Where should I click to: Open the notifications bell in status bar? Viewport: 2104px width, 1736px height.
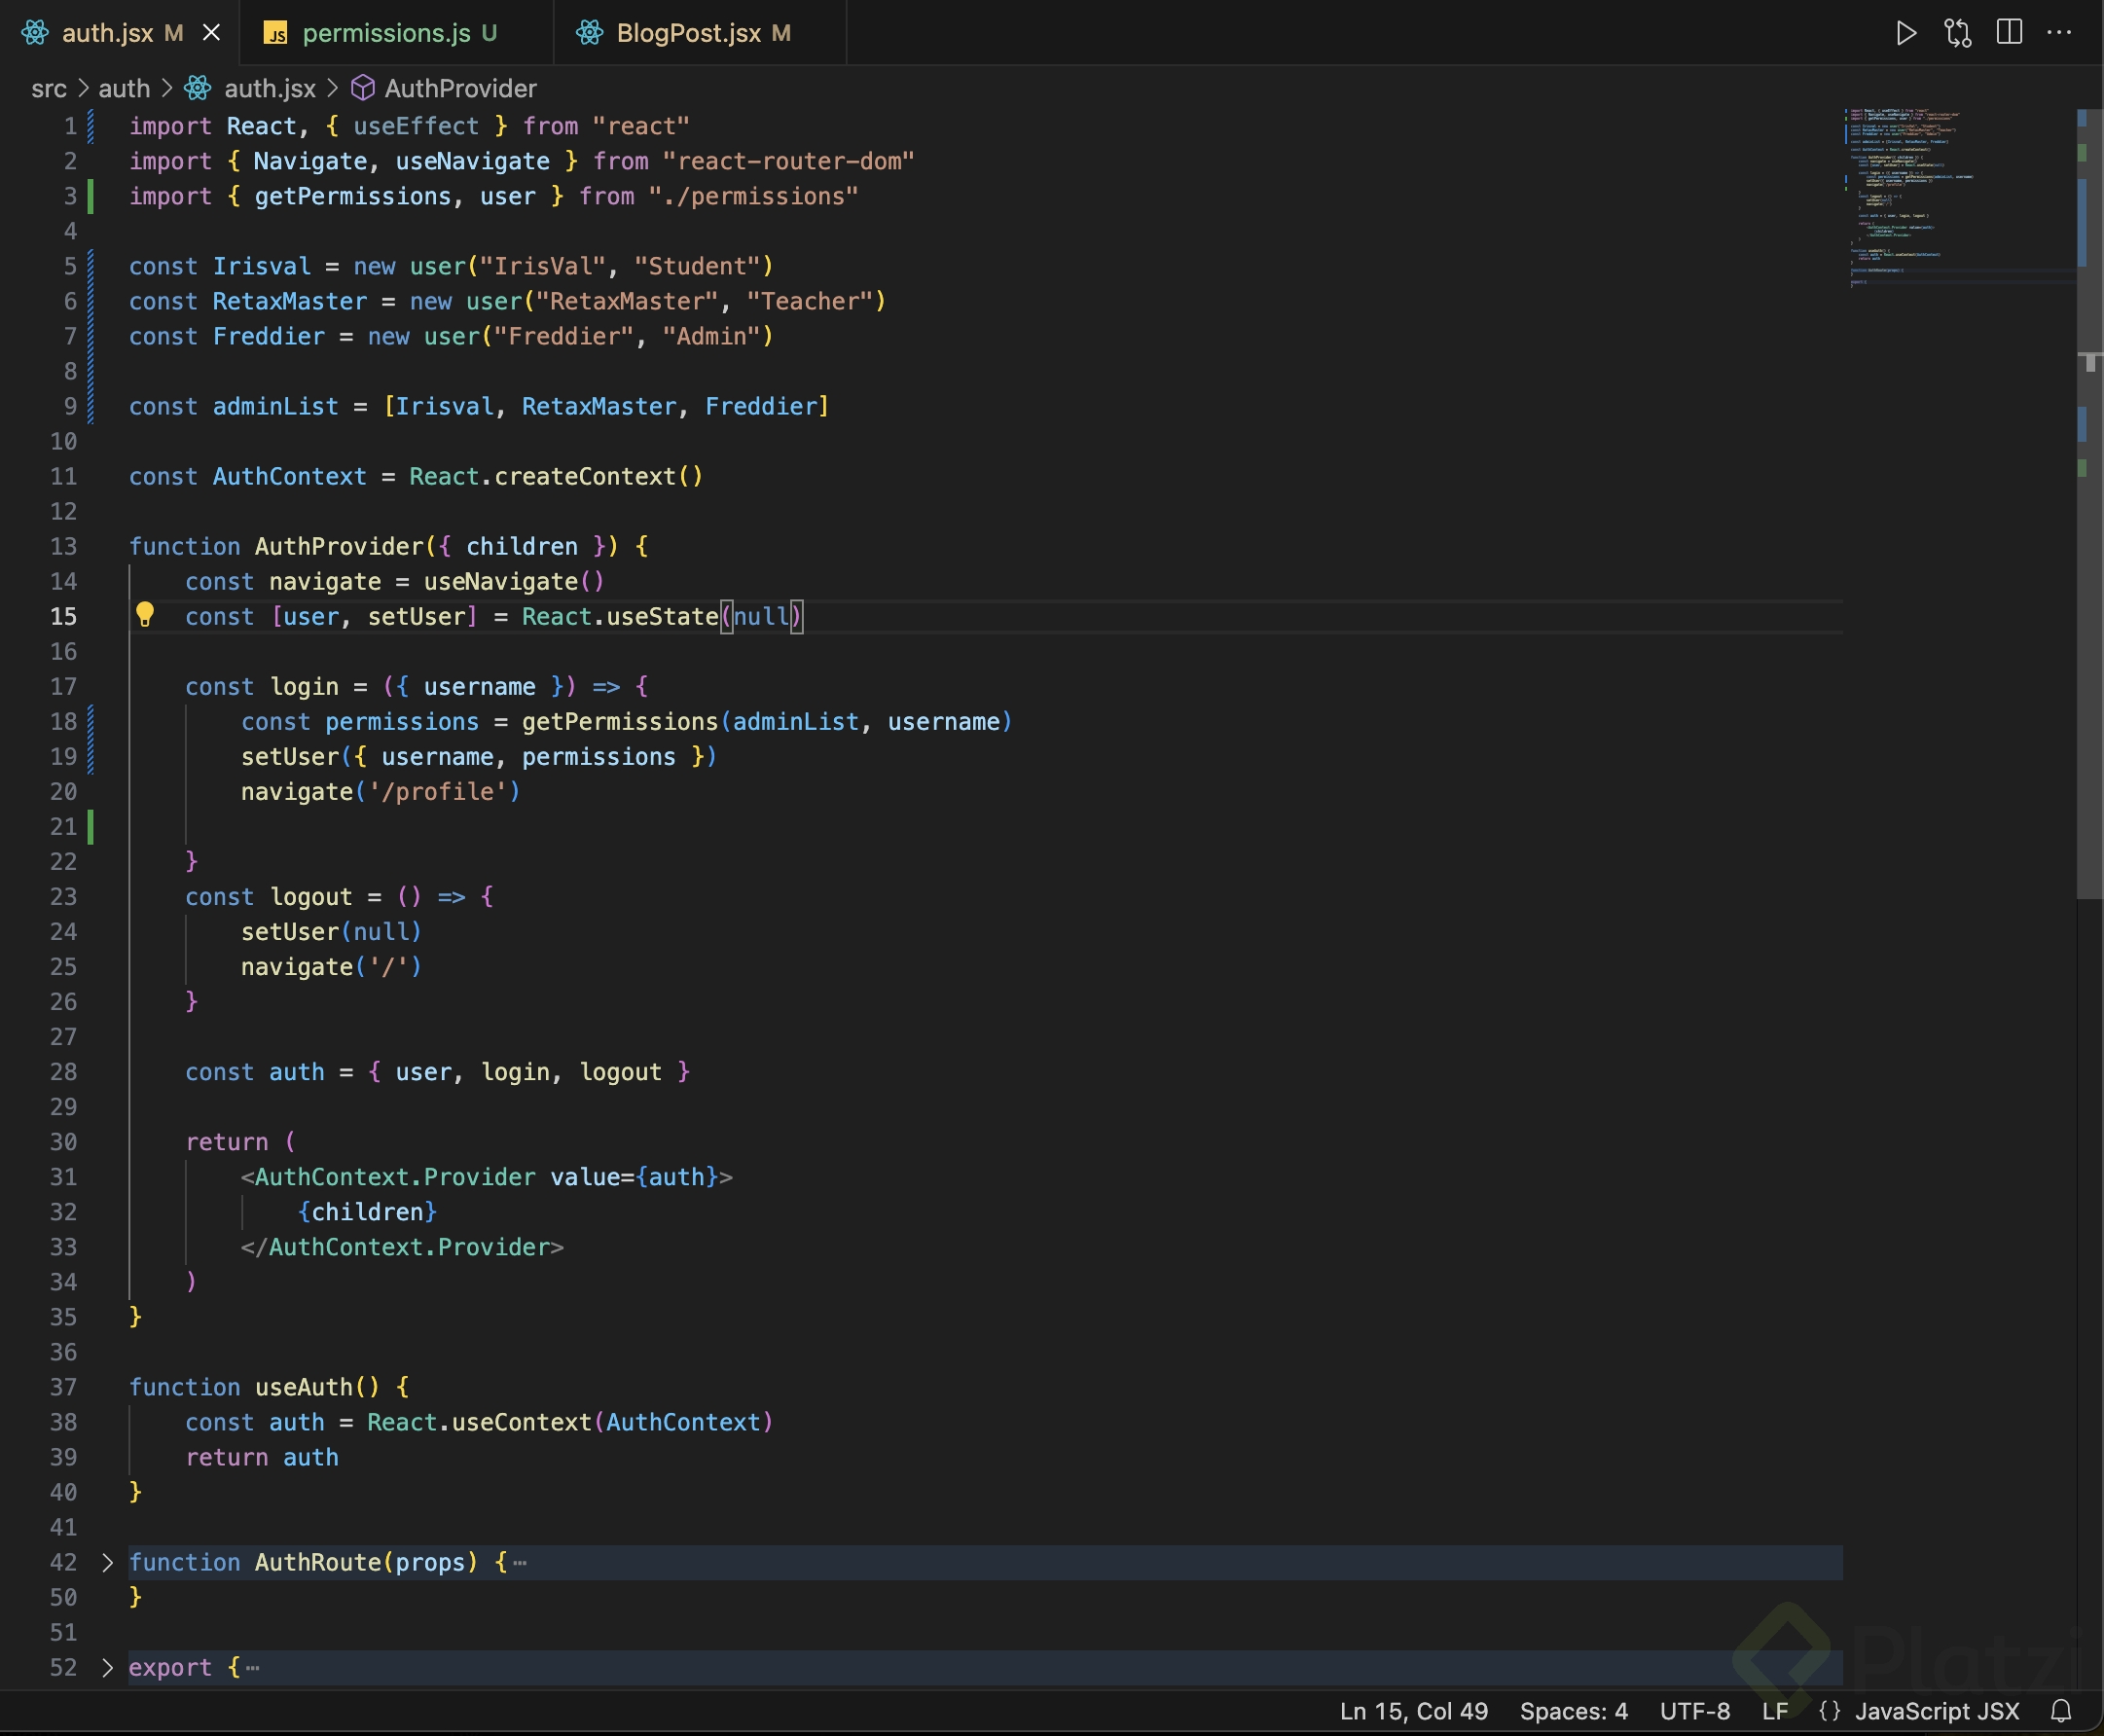click(2061, 1711)
